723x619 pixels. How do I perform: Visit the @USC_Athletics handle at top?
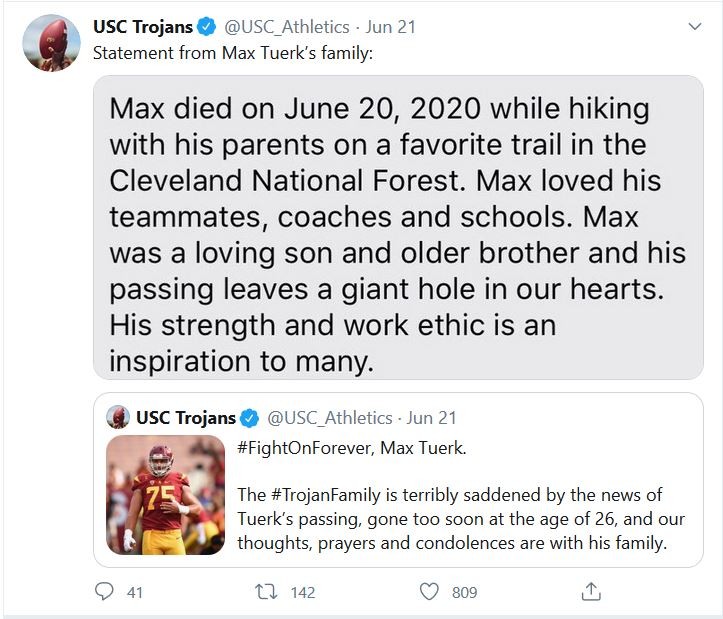287,27
